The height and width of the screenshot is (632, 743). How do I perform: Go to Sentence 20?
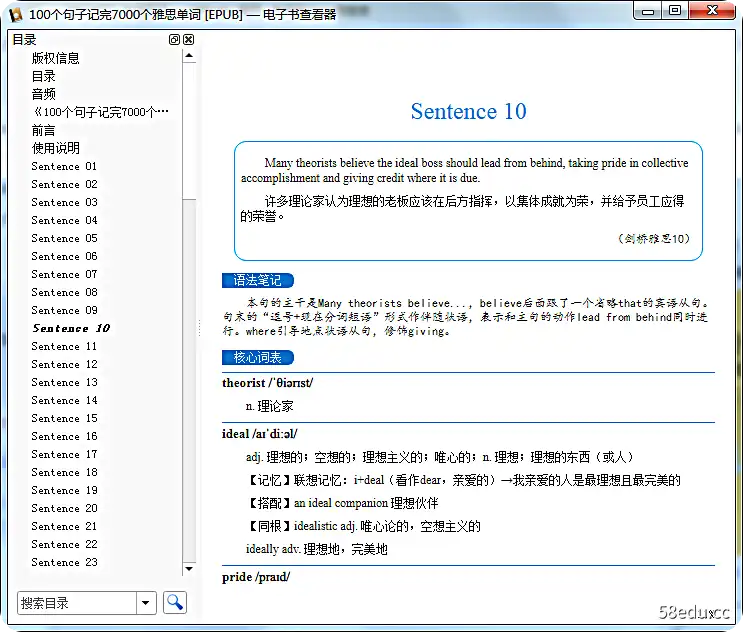[64, 508]
